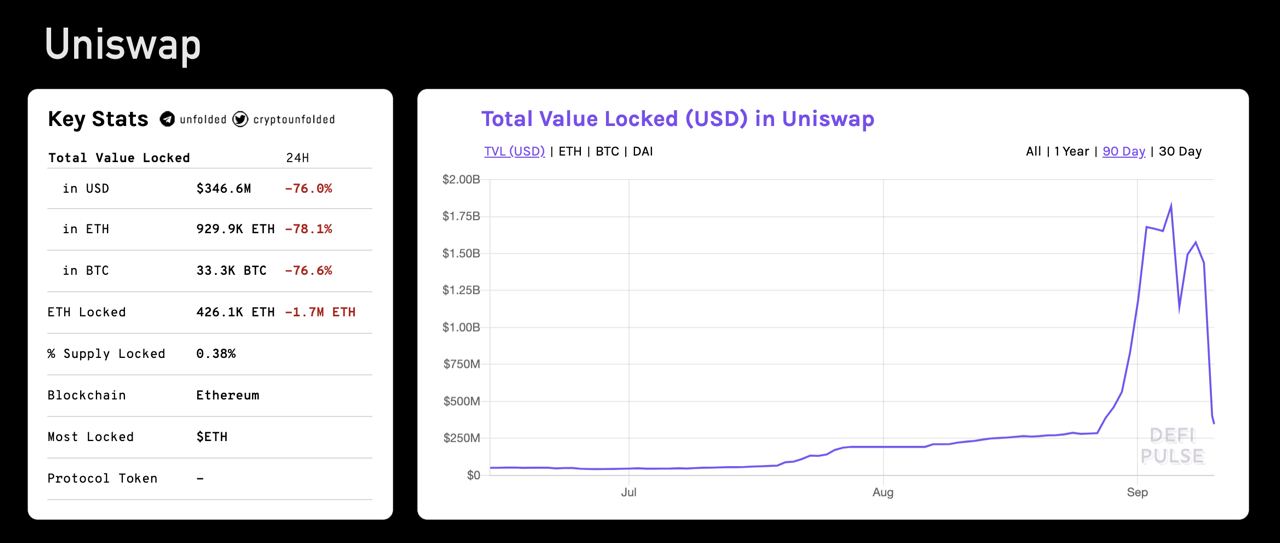Image resolution: width=1280 pixels, height=543 pixels.
Task: Select the TVL (USD) chart tab
Action: [x=514, y=152]
